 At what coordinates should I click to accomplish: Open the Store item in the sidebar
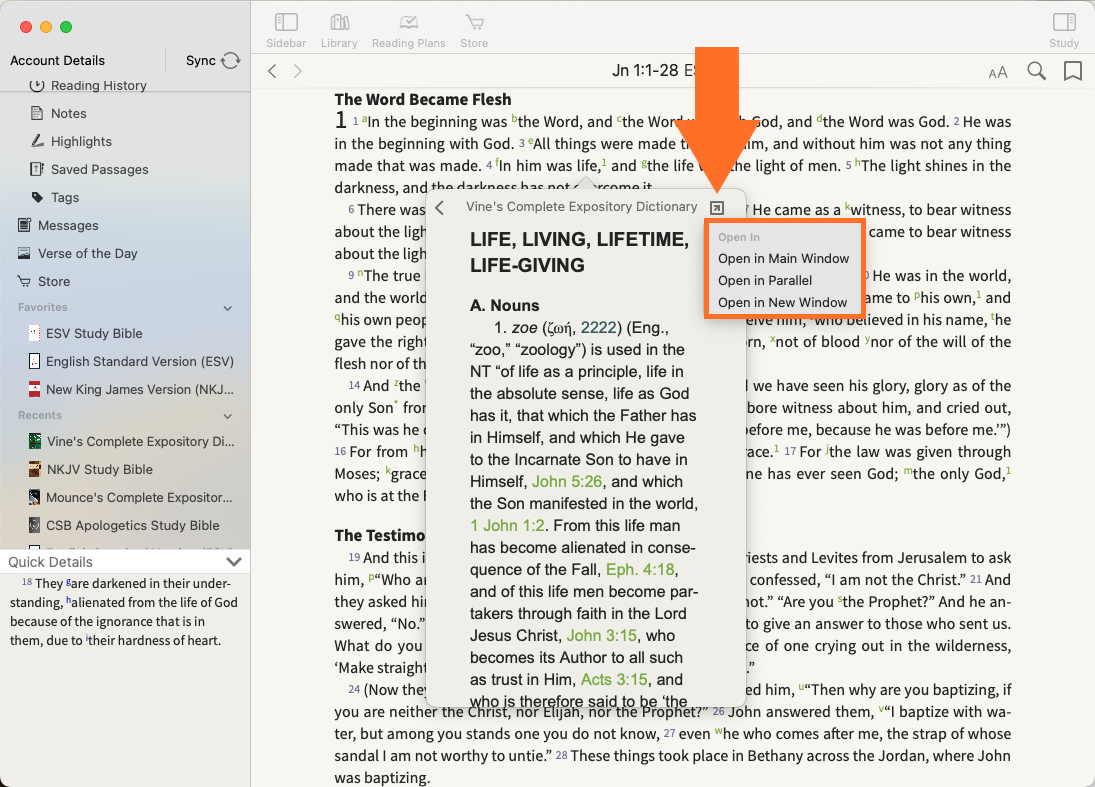54,281
